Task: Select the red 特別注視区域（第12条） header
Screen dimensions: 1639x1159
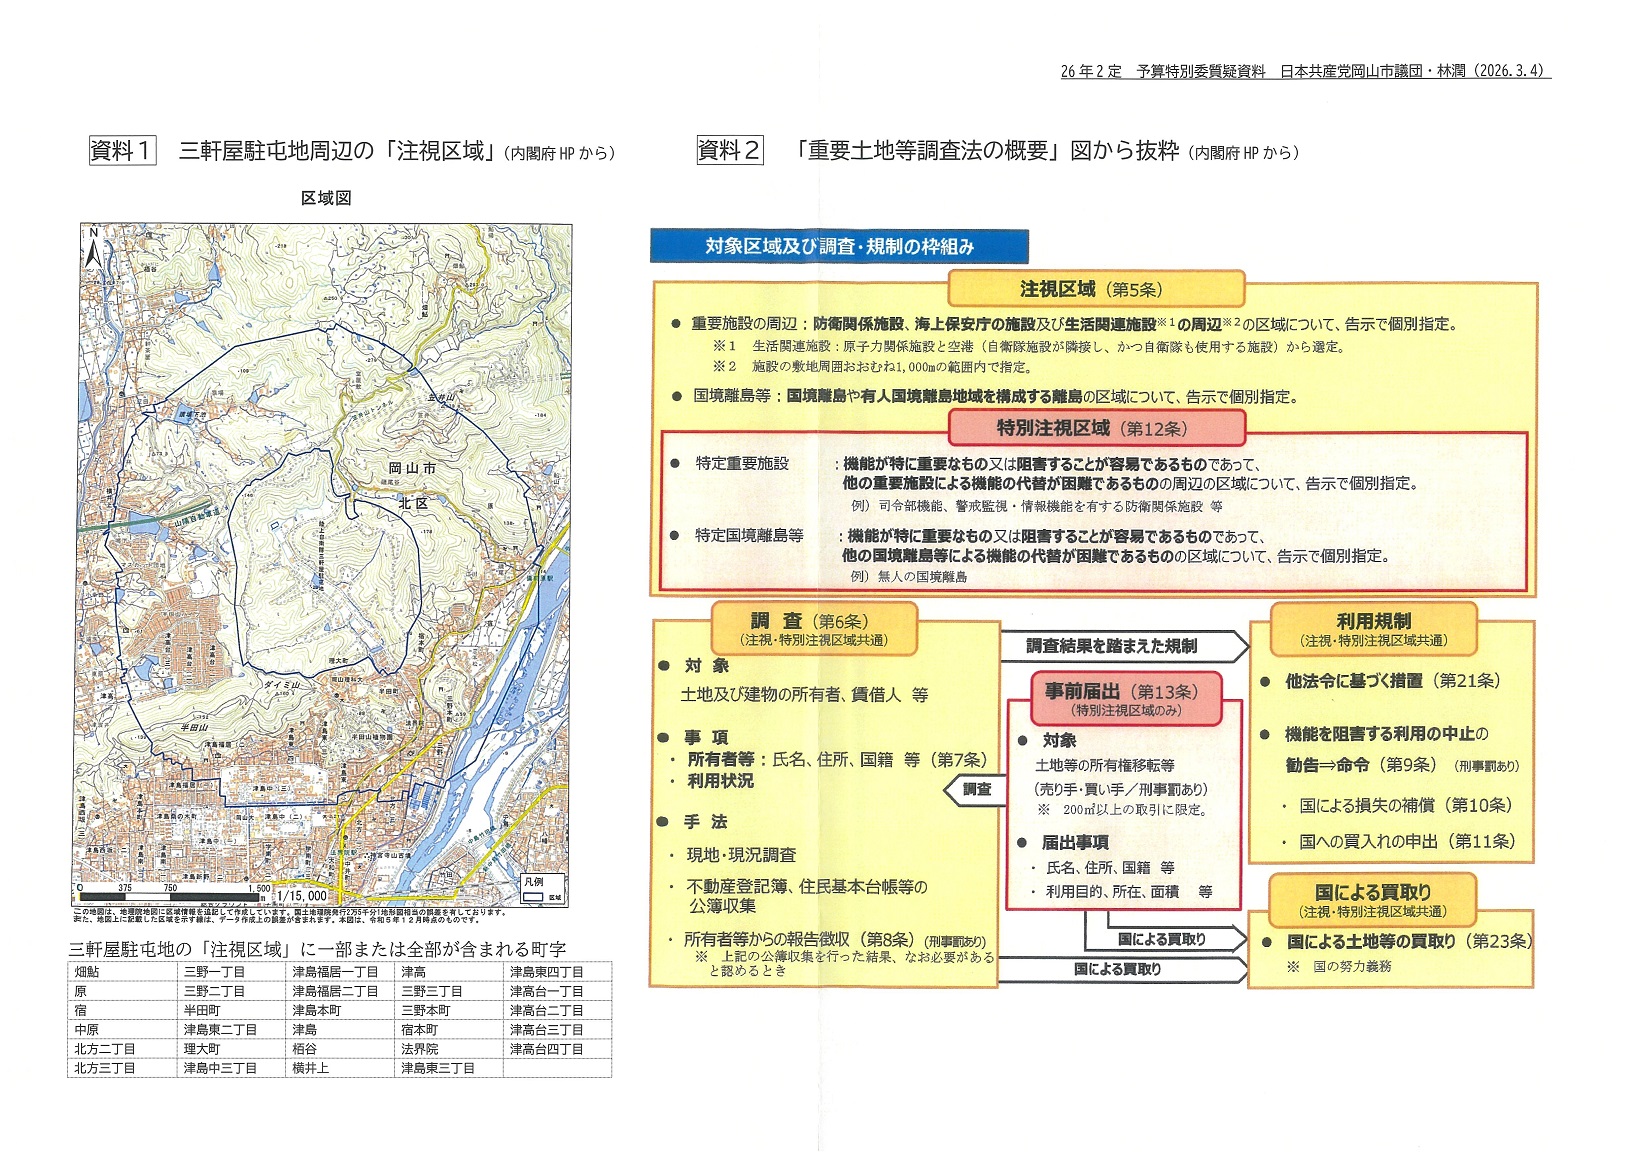Action: (1095, 428)
